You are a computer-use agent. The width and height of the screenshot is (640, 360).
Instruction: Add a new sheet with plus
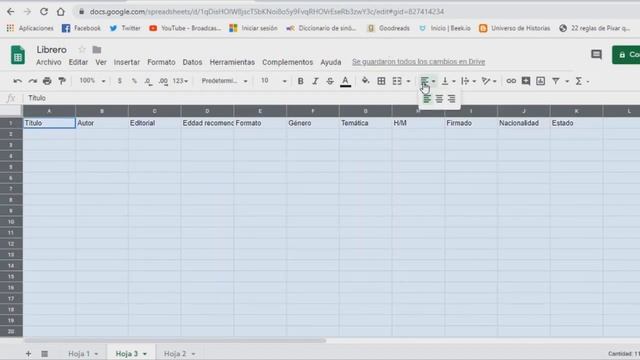click(28, 353)
